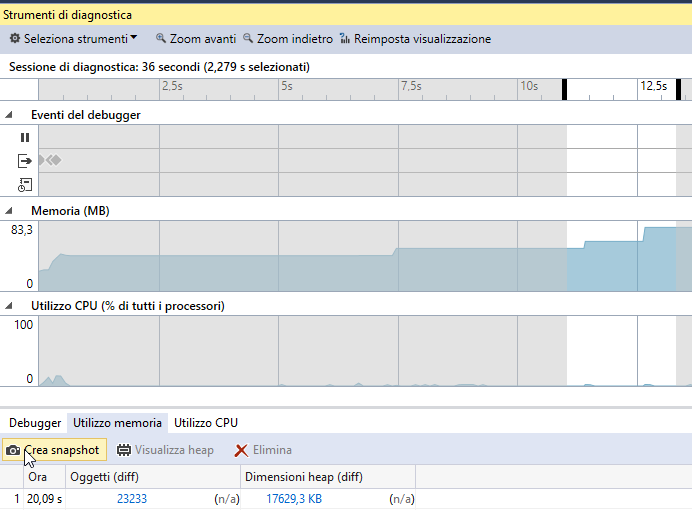Collapse the Eventi del debugger section

(x=8, y=115)
